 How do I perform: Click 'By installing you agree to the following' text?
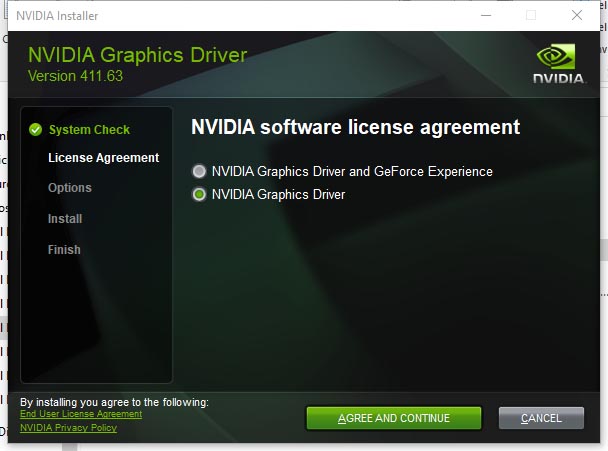114,402
